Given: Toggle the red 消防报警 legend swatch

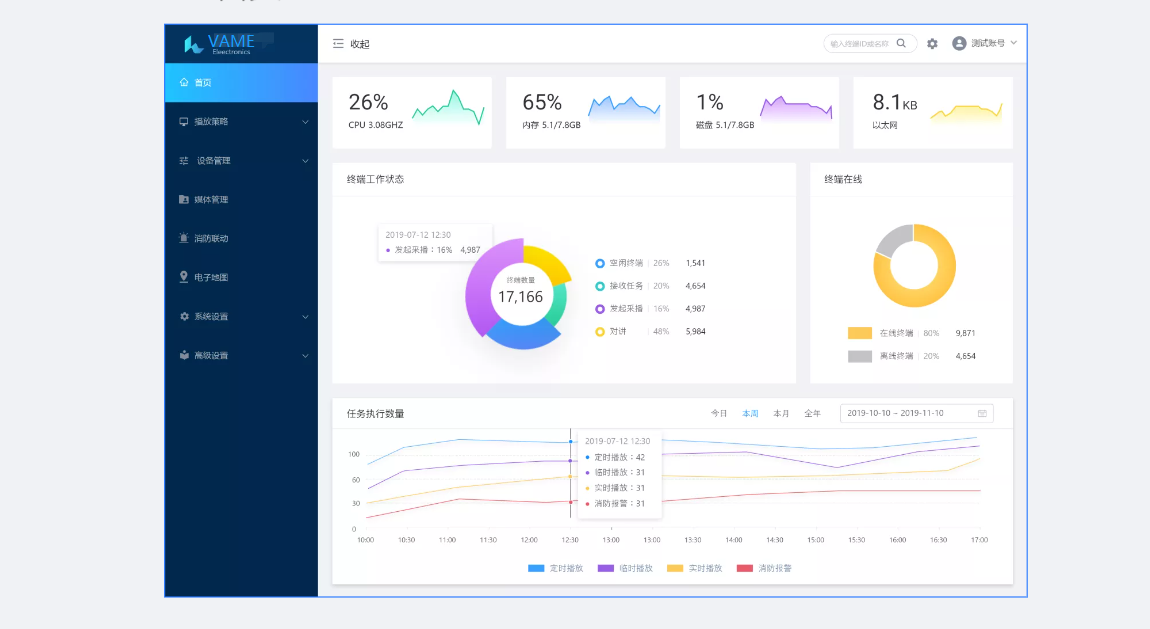Looking at the screenshot, I should click(x=744, y=568).
